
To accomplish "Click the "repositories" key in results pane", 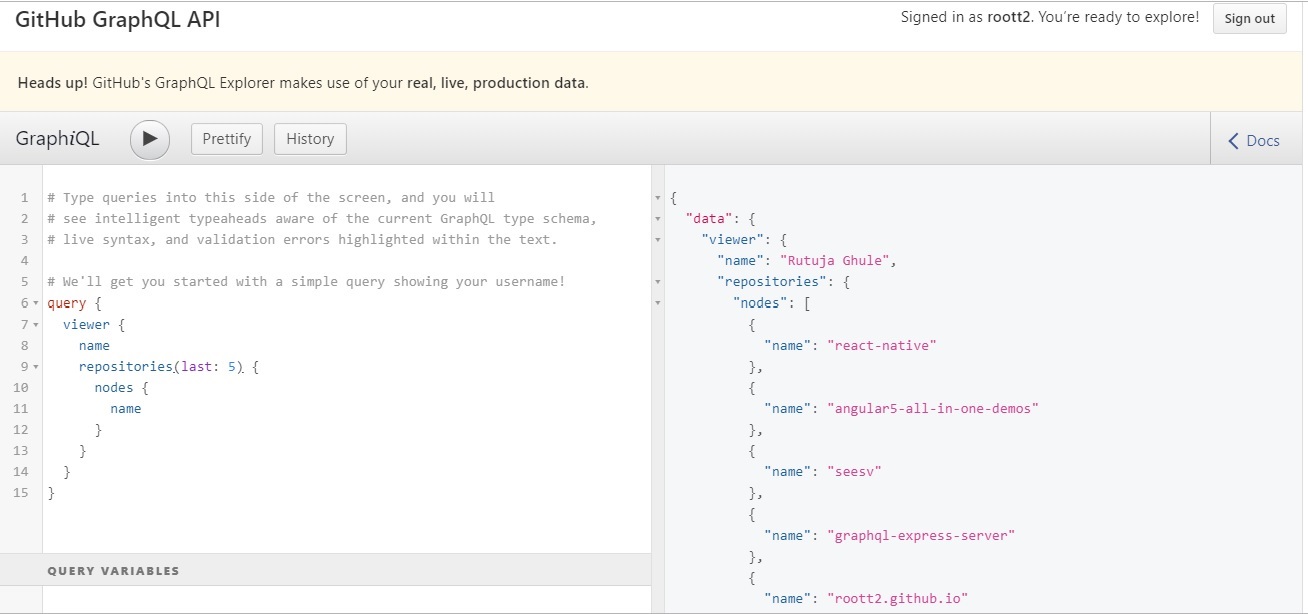I will coord(773,282).
